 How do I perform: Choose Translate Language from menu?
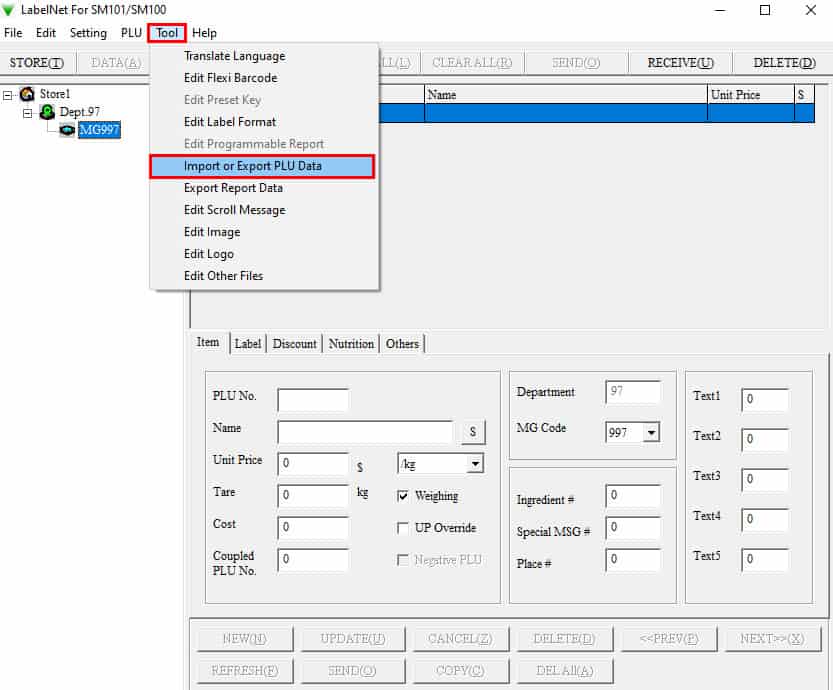[x=265, y=56]
